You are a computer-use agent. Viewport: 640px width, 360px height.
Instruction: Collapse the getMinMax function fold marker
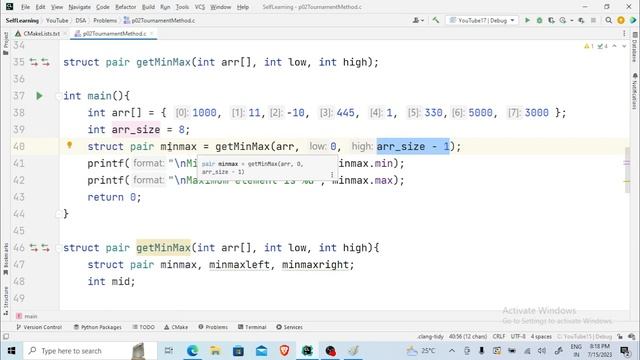point(58,248)
